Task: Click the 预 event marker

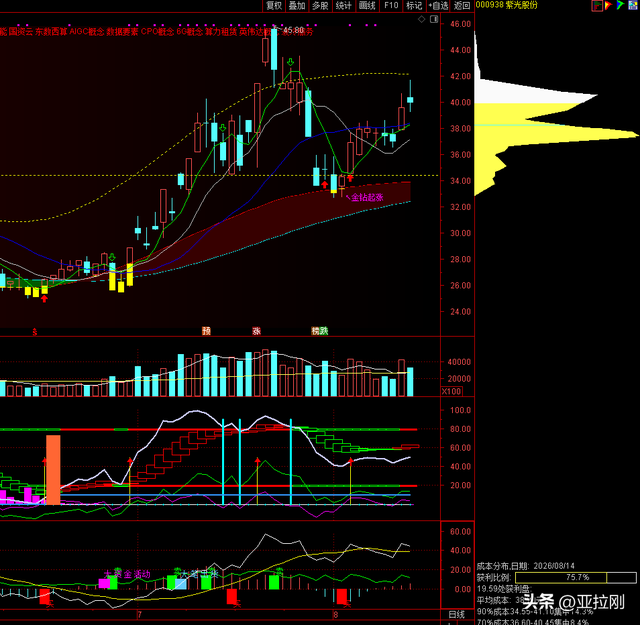Action: pyautogui.click(x=207, y=331)
